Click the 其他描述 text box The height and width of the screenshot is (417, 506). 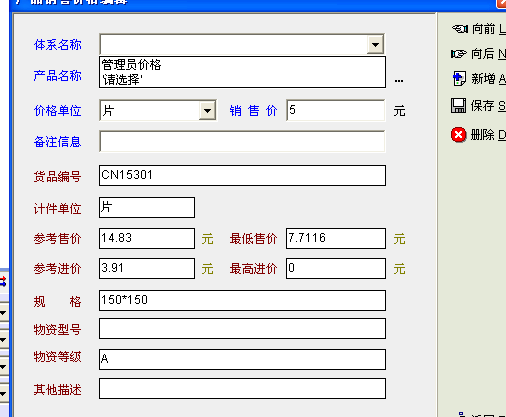click(x=242, y=388)
